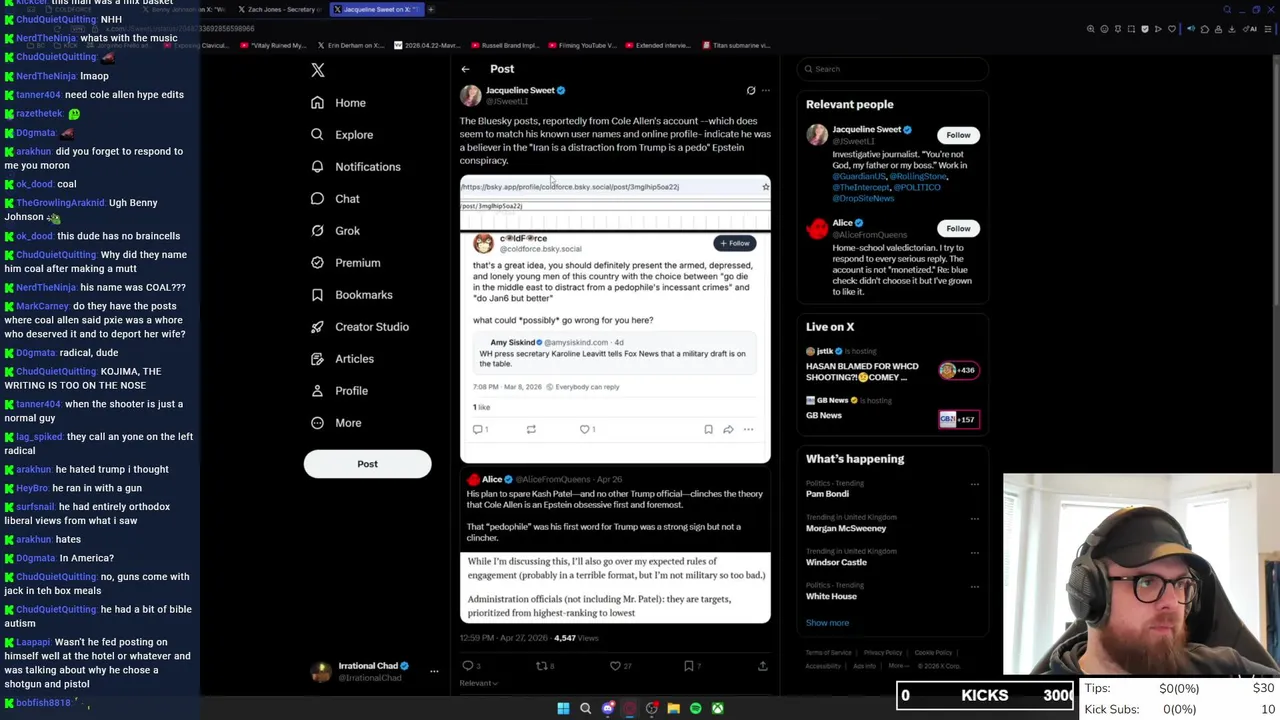1280x720 pixels.
Task: Go back with the Post arrow
Action: pos(465,69)
